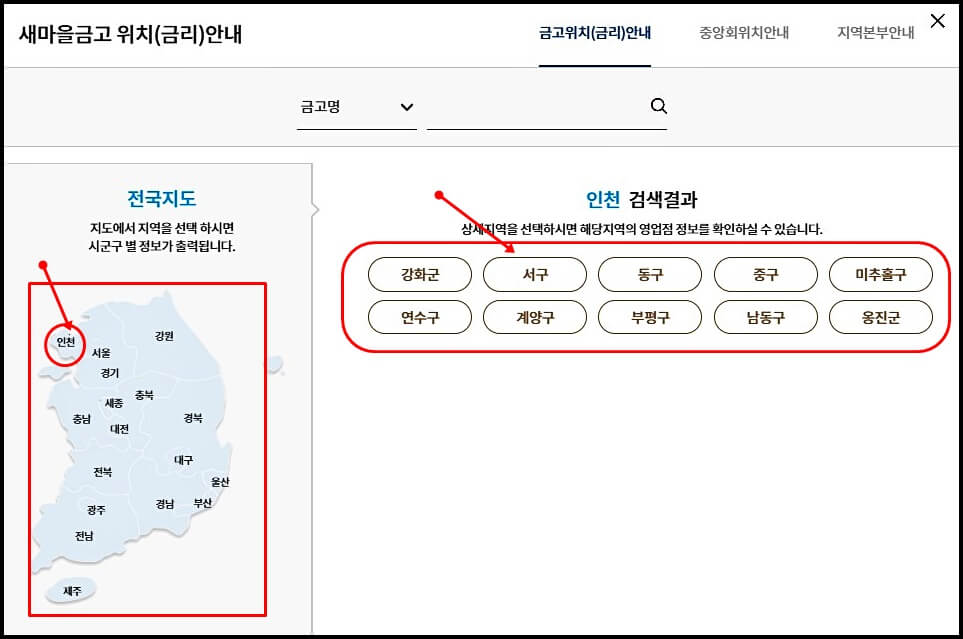This screenshot has width=963, height=639.
Task: Choose 울산 on the national map
Action: pyautogui.click(x=220, y=482)
